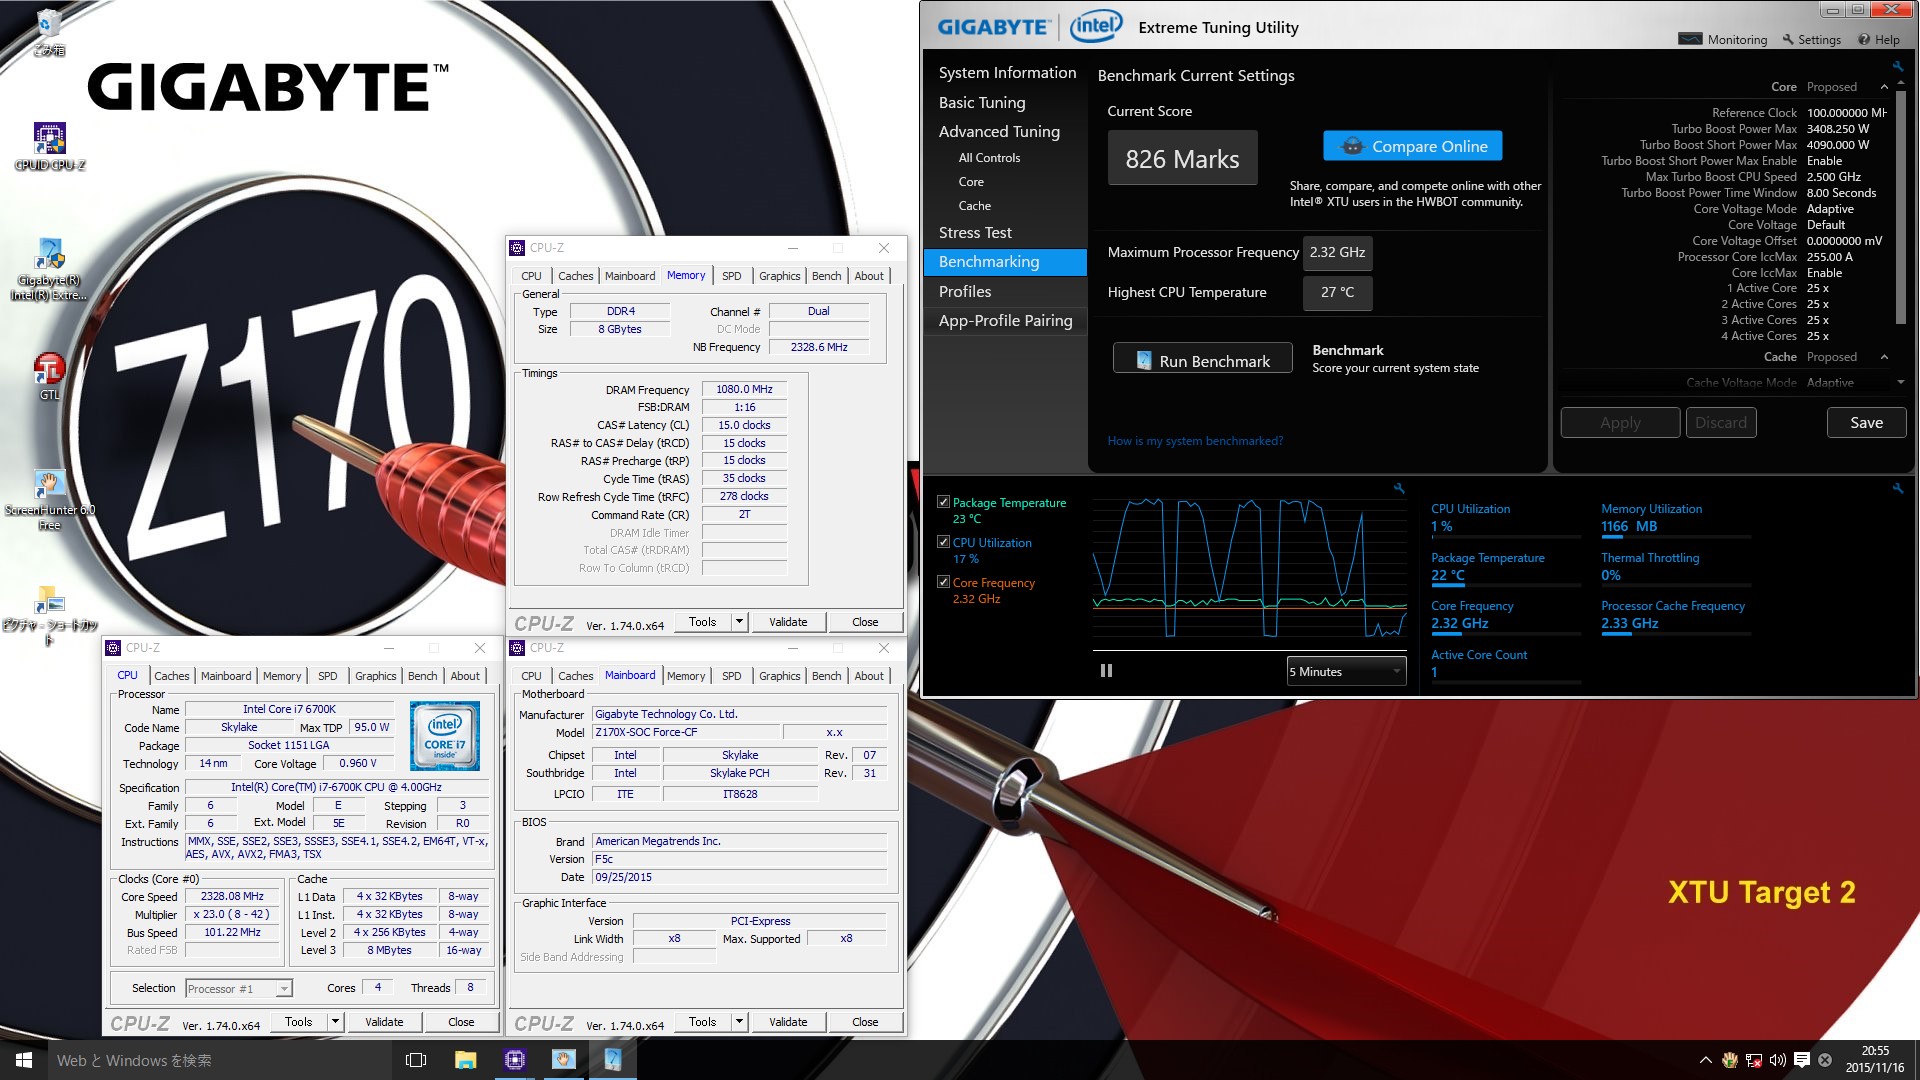Open the Recycle Bin desktop icon
Viewport: 1920px width, 1080px height.
point(49,30)
